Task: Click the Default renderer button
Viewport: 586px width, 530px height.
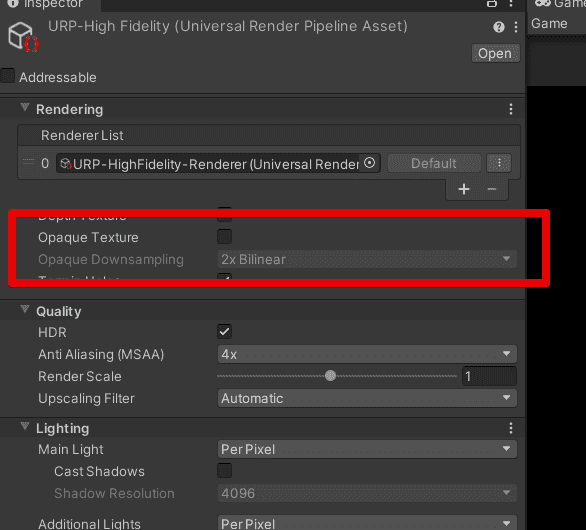Action: coord(434,163)
